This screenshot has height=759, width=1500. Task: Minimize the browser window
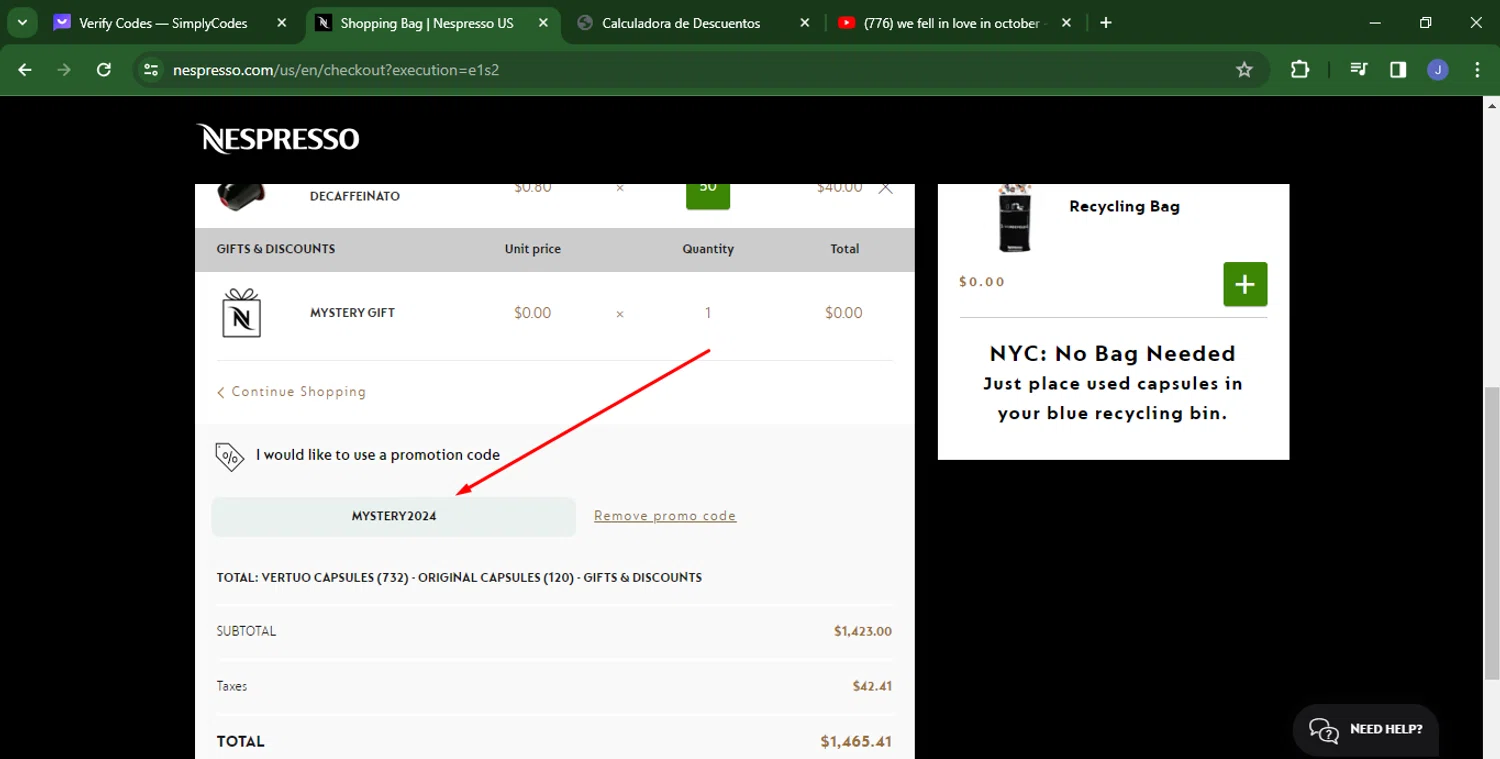coord(1376,23)
